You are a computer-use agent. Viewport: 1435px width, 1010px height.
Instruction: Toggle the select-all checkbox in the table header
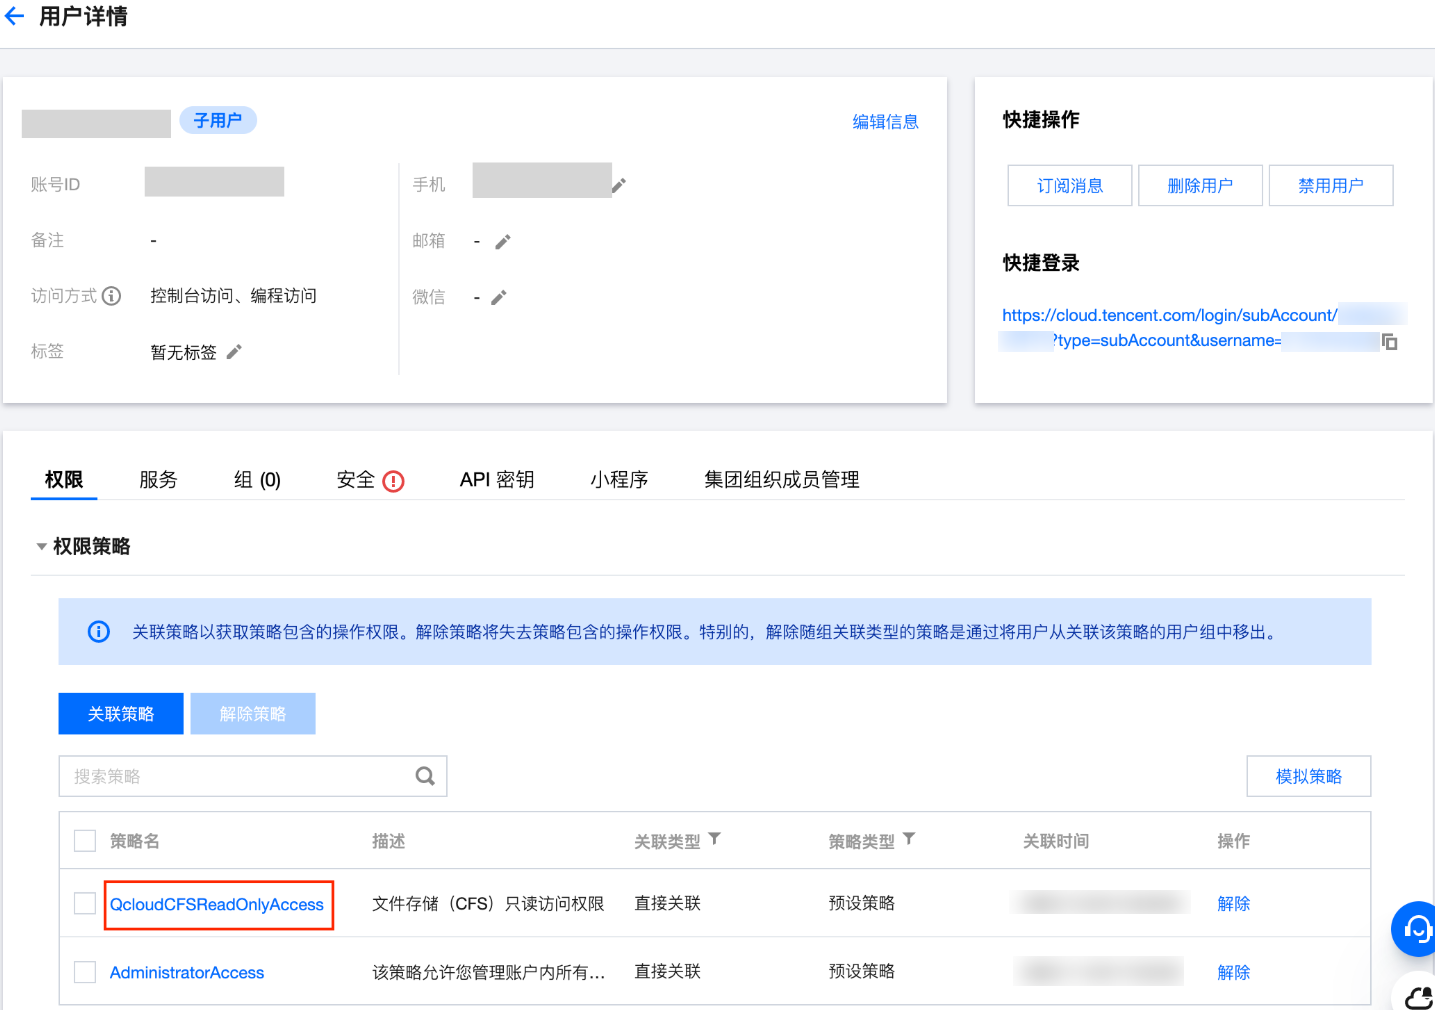85,841
